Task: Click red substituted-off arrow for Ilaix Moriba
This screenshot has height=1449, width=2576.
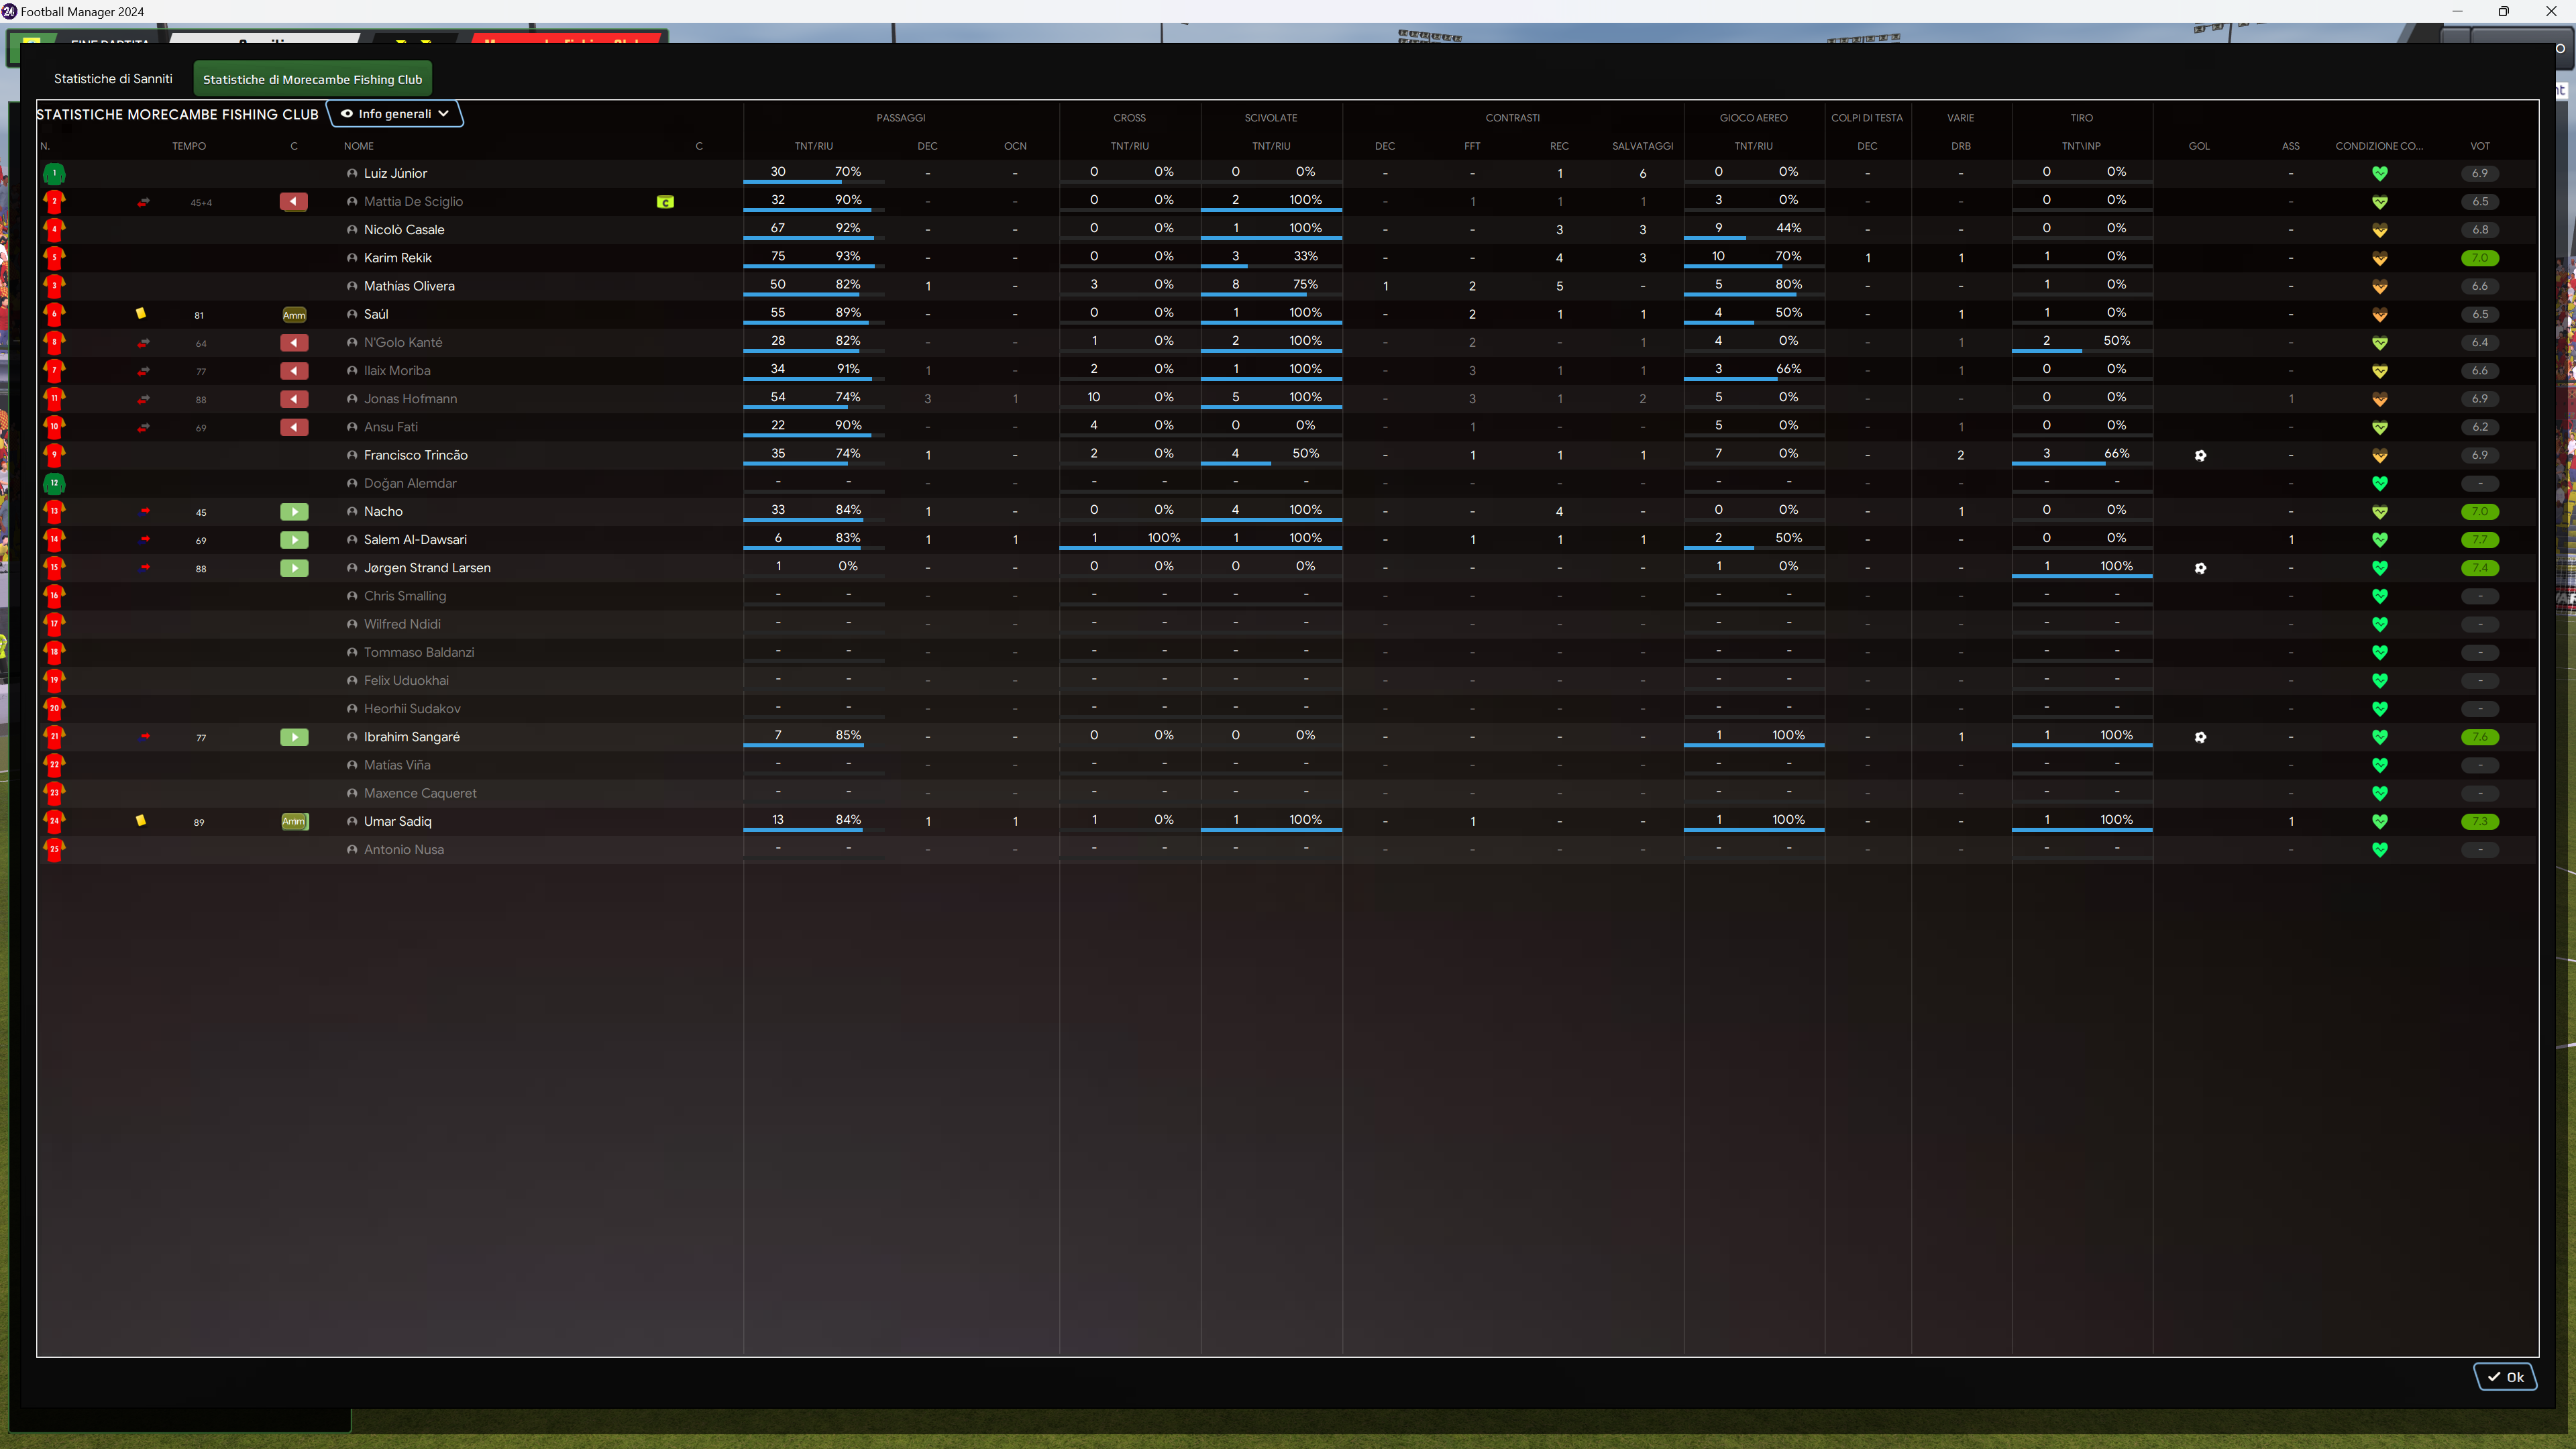Action: click(x=294, y=371)
